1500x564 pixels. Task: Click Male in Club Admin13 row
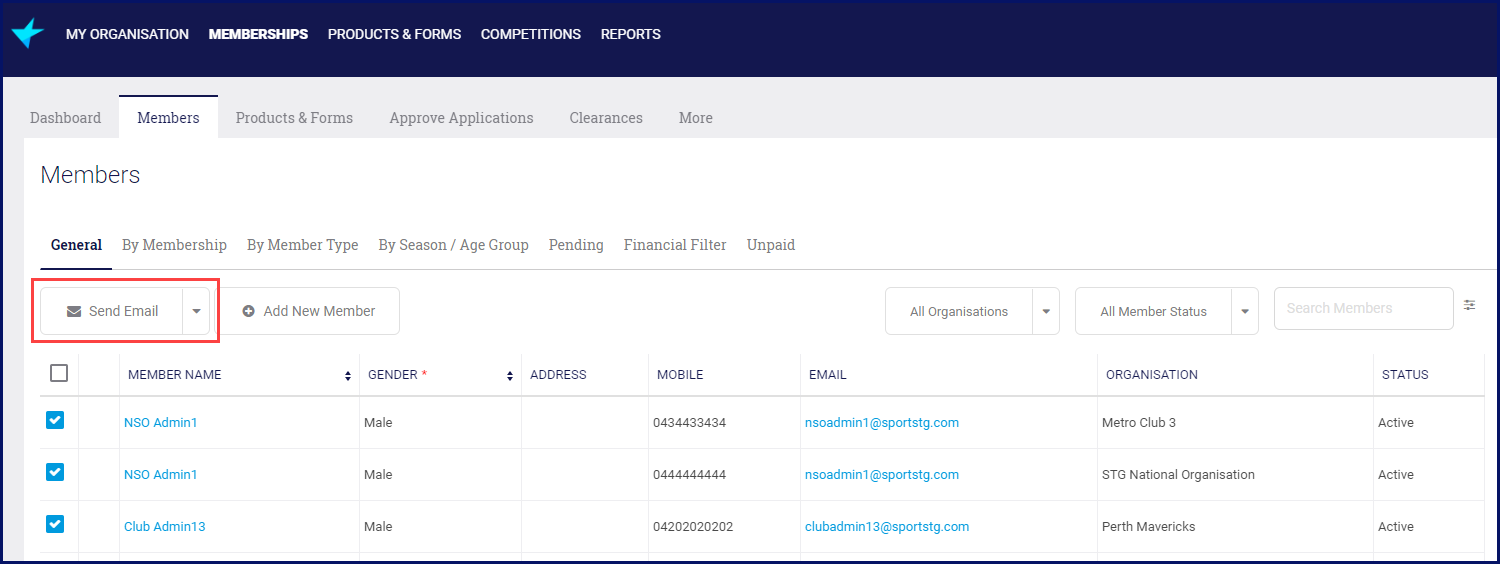coord(378,527)
